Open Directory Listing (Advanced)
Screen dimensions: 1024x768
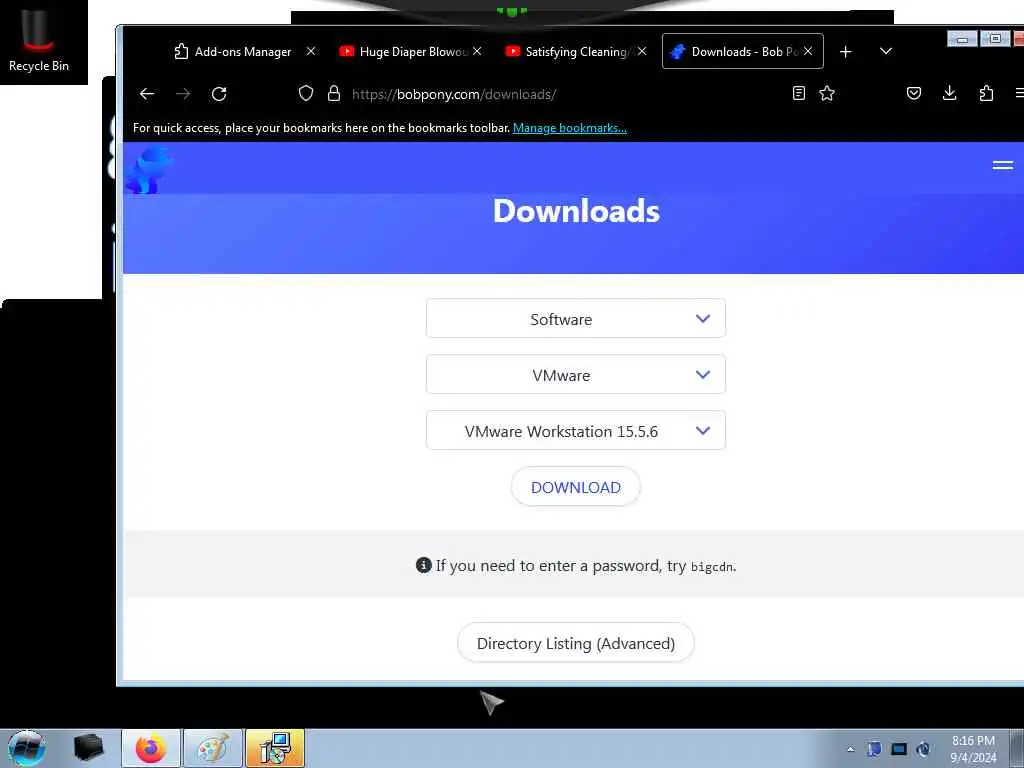point(575,643)
